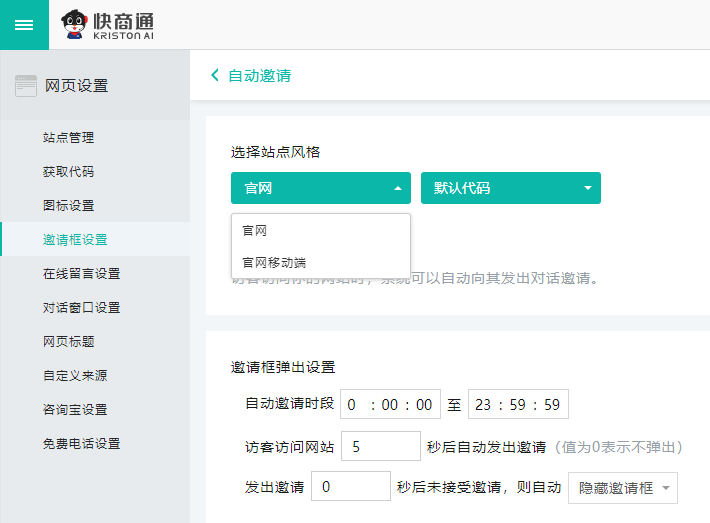This screenshot has width=710, height=523.
Task: Click the 访客访问网站 seconds input field
Action: (x=380, y=446)
